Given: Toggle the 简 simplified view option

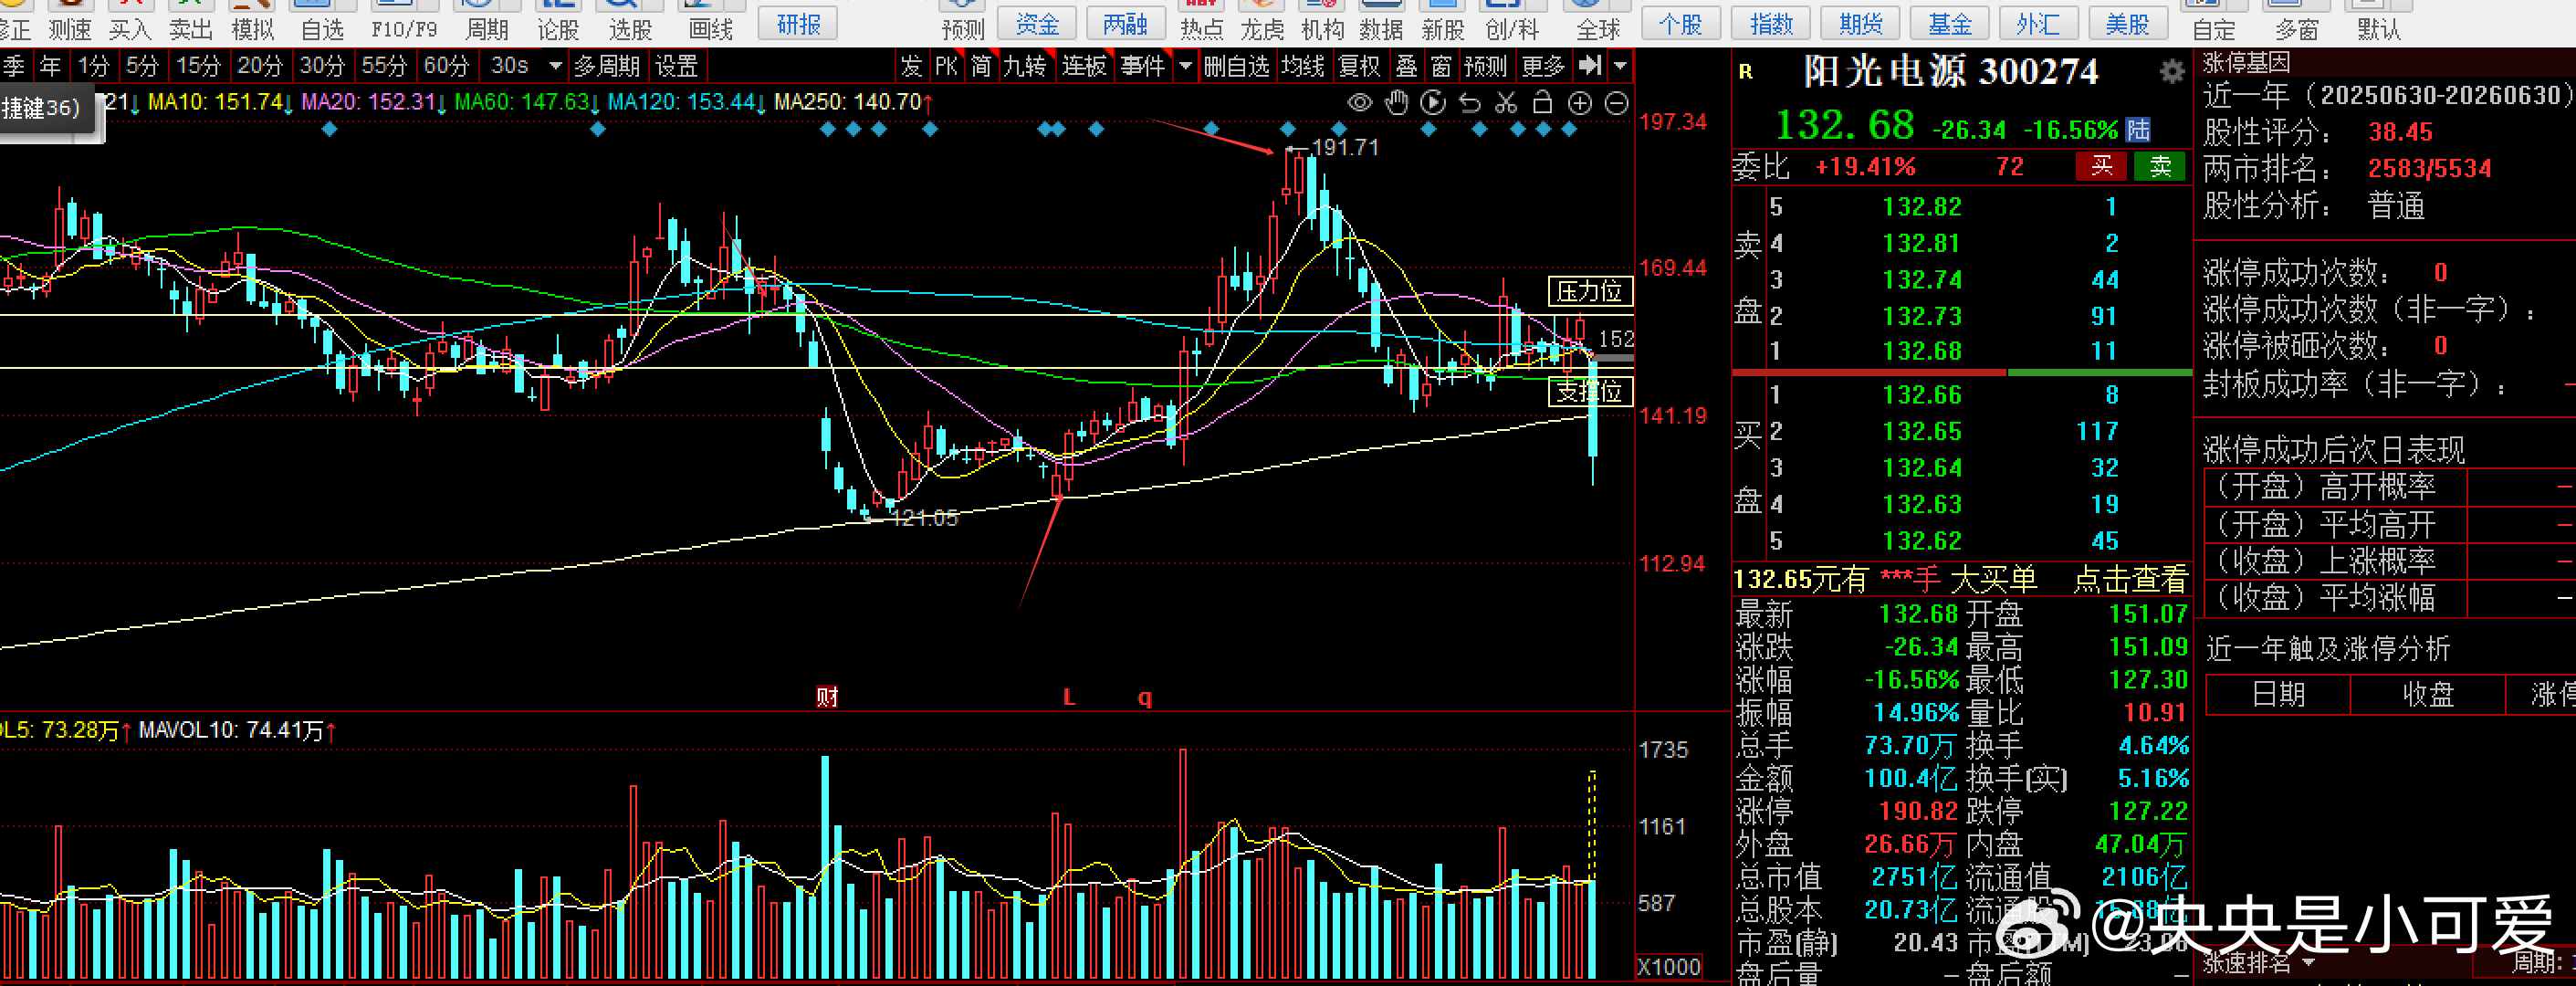Looking at the screenshot, I should [x=981, y=66].
